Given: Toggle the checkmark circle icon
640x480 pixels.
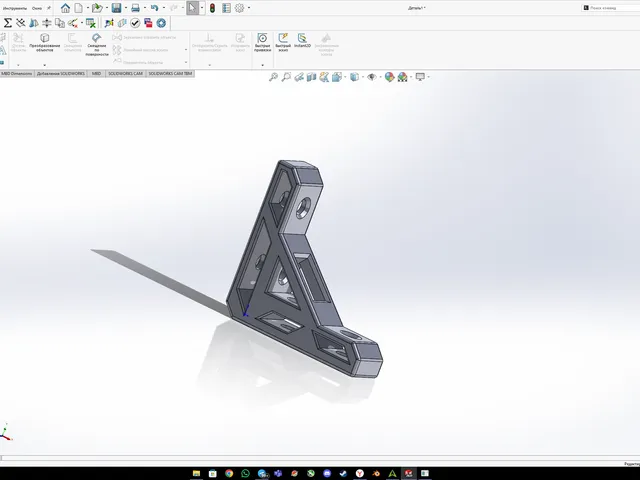Looking at the screenshot, I should click(x=135, y=23).
